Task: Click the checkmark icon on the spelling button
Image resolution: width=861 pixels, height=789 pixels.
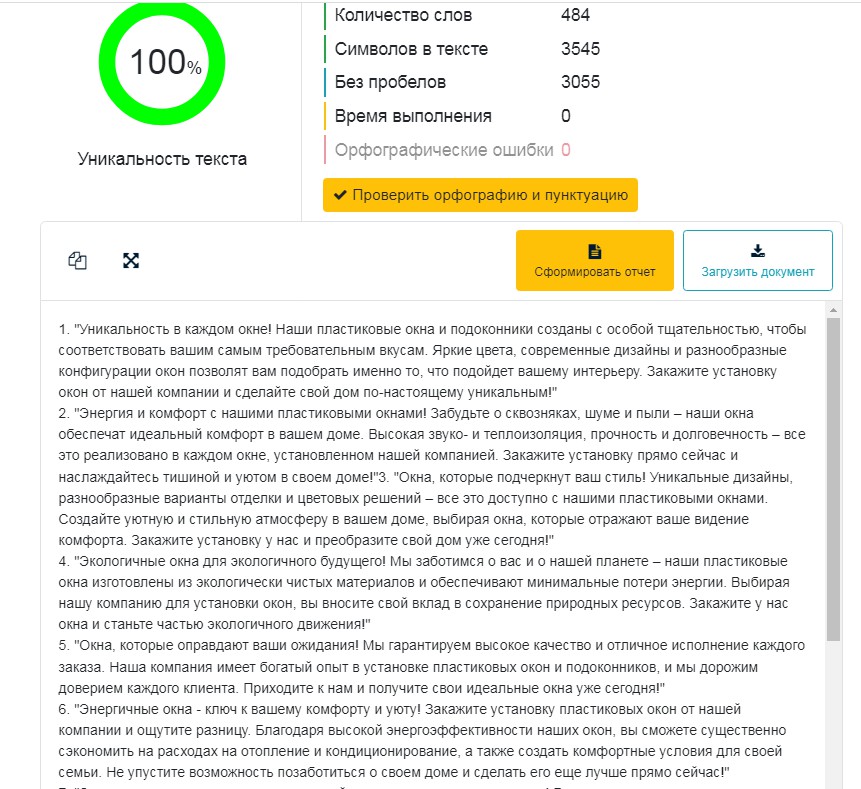Action: tap(340, 195)
